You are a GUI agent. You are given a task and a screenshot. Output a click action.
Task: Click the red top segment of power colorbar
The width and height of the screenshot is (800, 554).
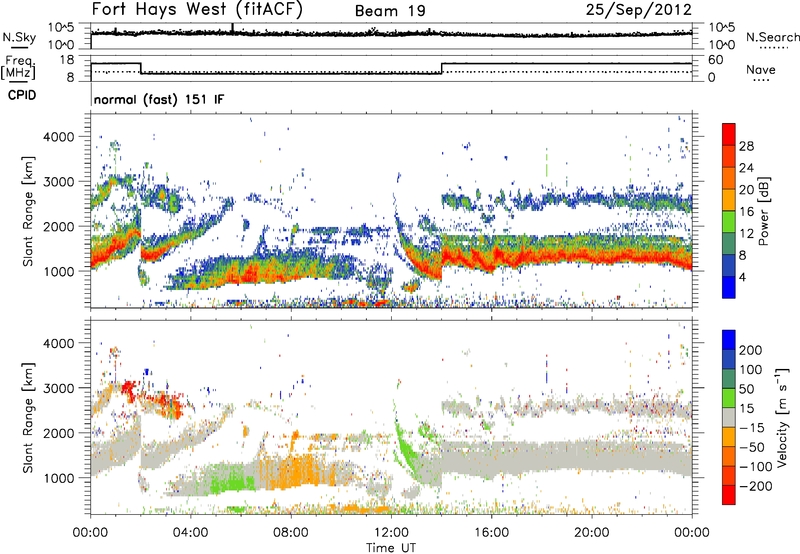tap(729, 134)
